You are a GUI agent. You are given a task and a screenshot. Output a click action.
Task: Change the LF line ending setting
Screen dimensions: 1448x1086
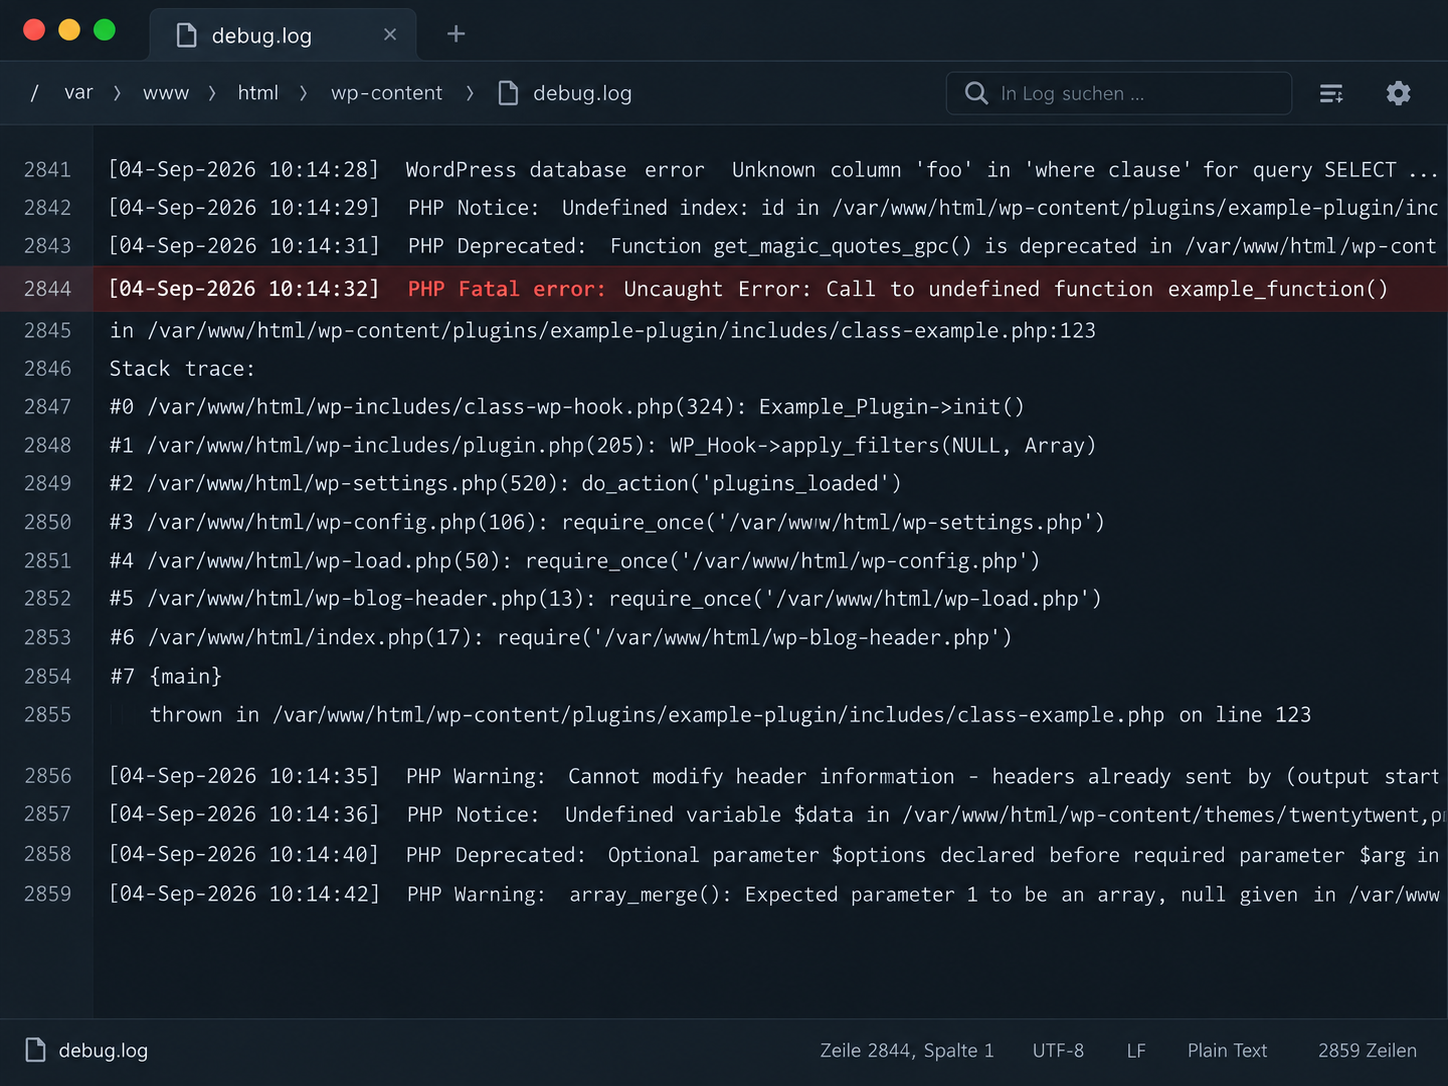[x=1136, y=1050]
